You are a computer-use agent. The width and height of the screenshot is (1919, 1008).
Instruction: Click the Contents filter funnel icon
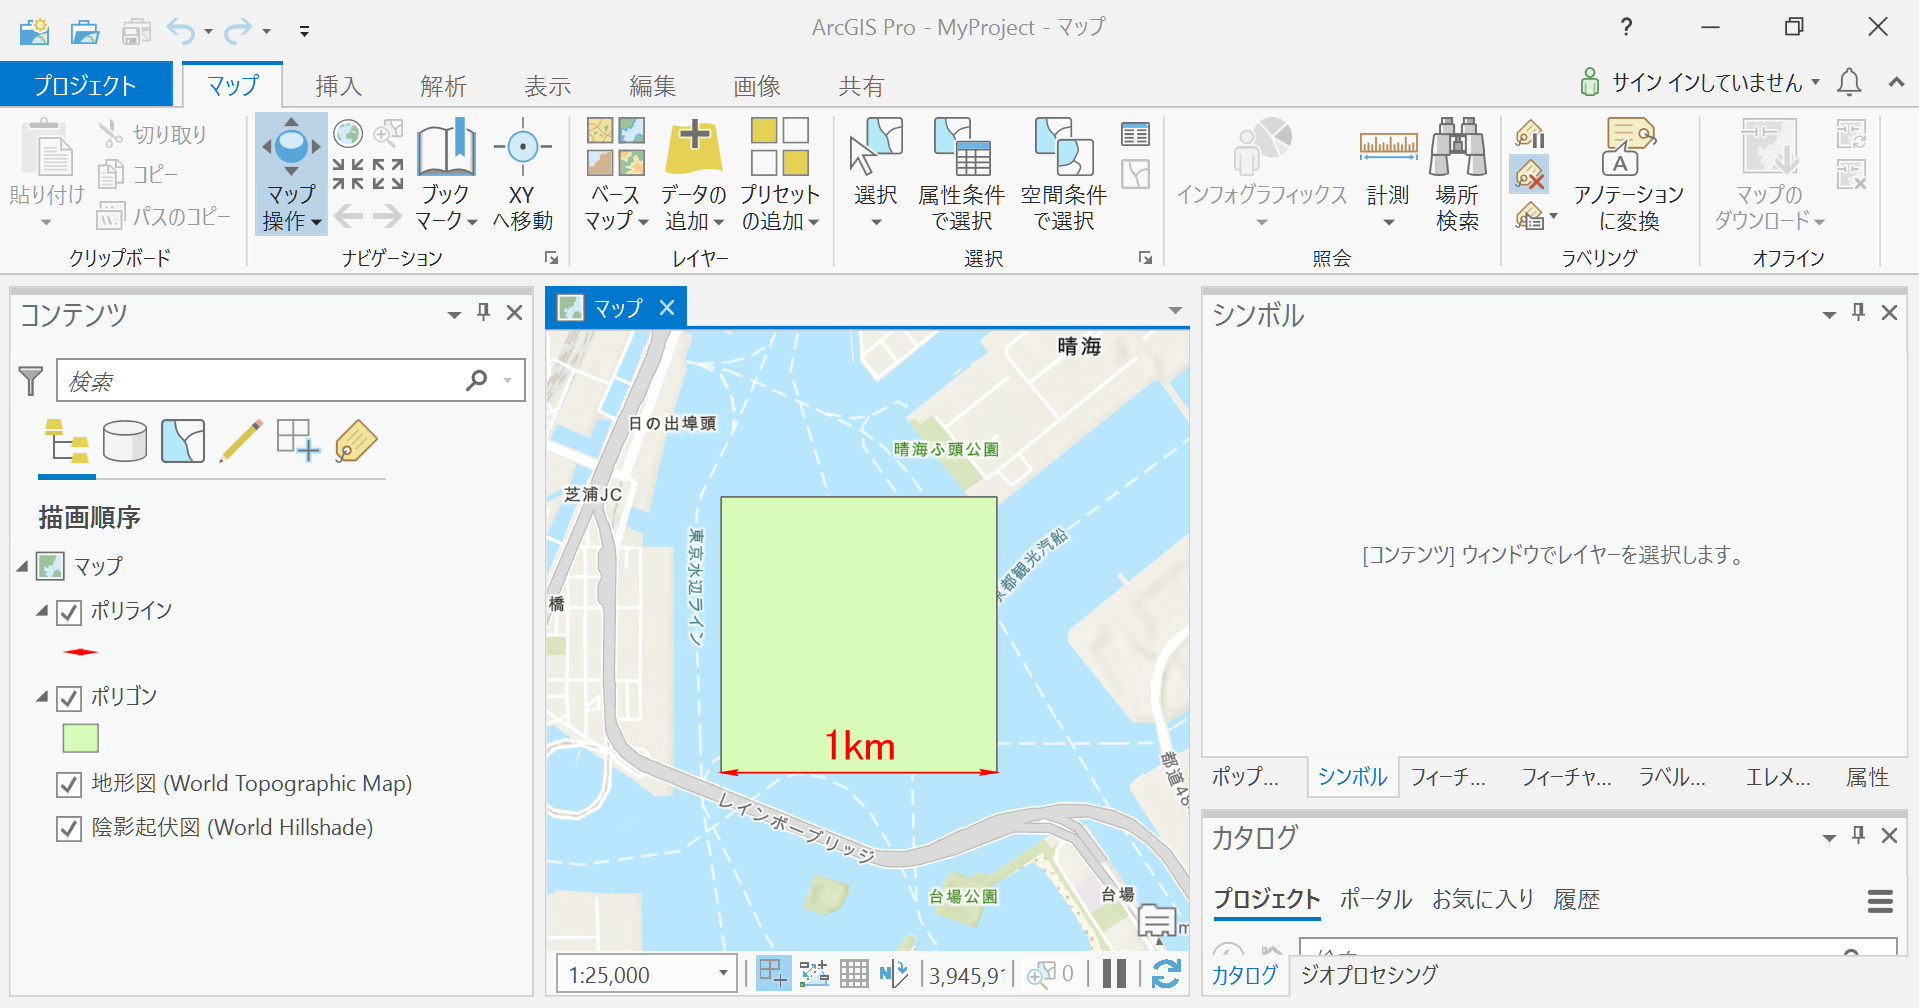[x=31, y=380]
